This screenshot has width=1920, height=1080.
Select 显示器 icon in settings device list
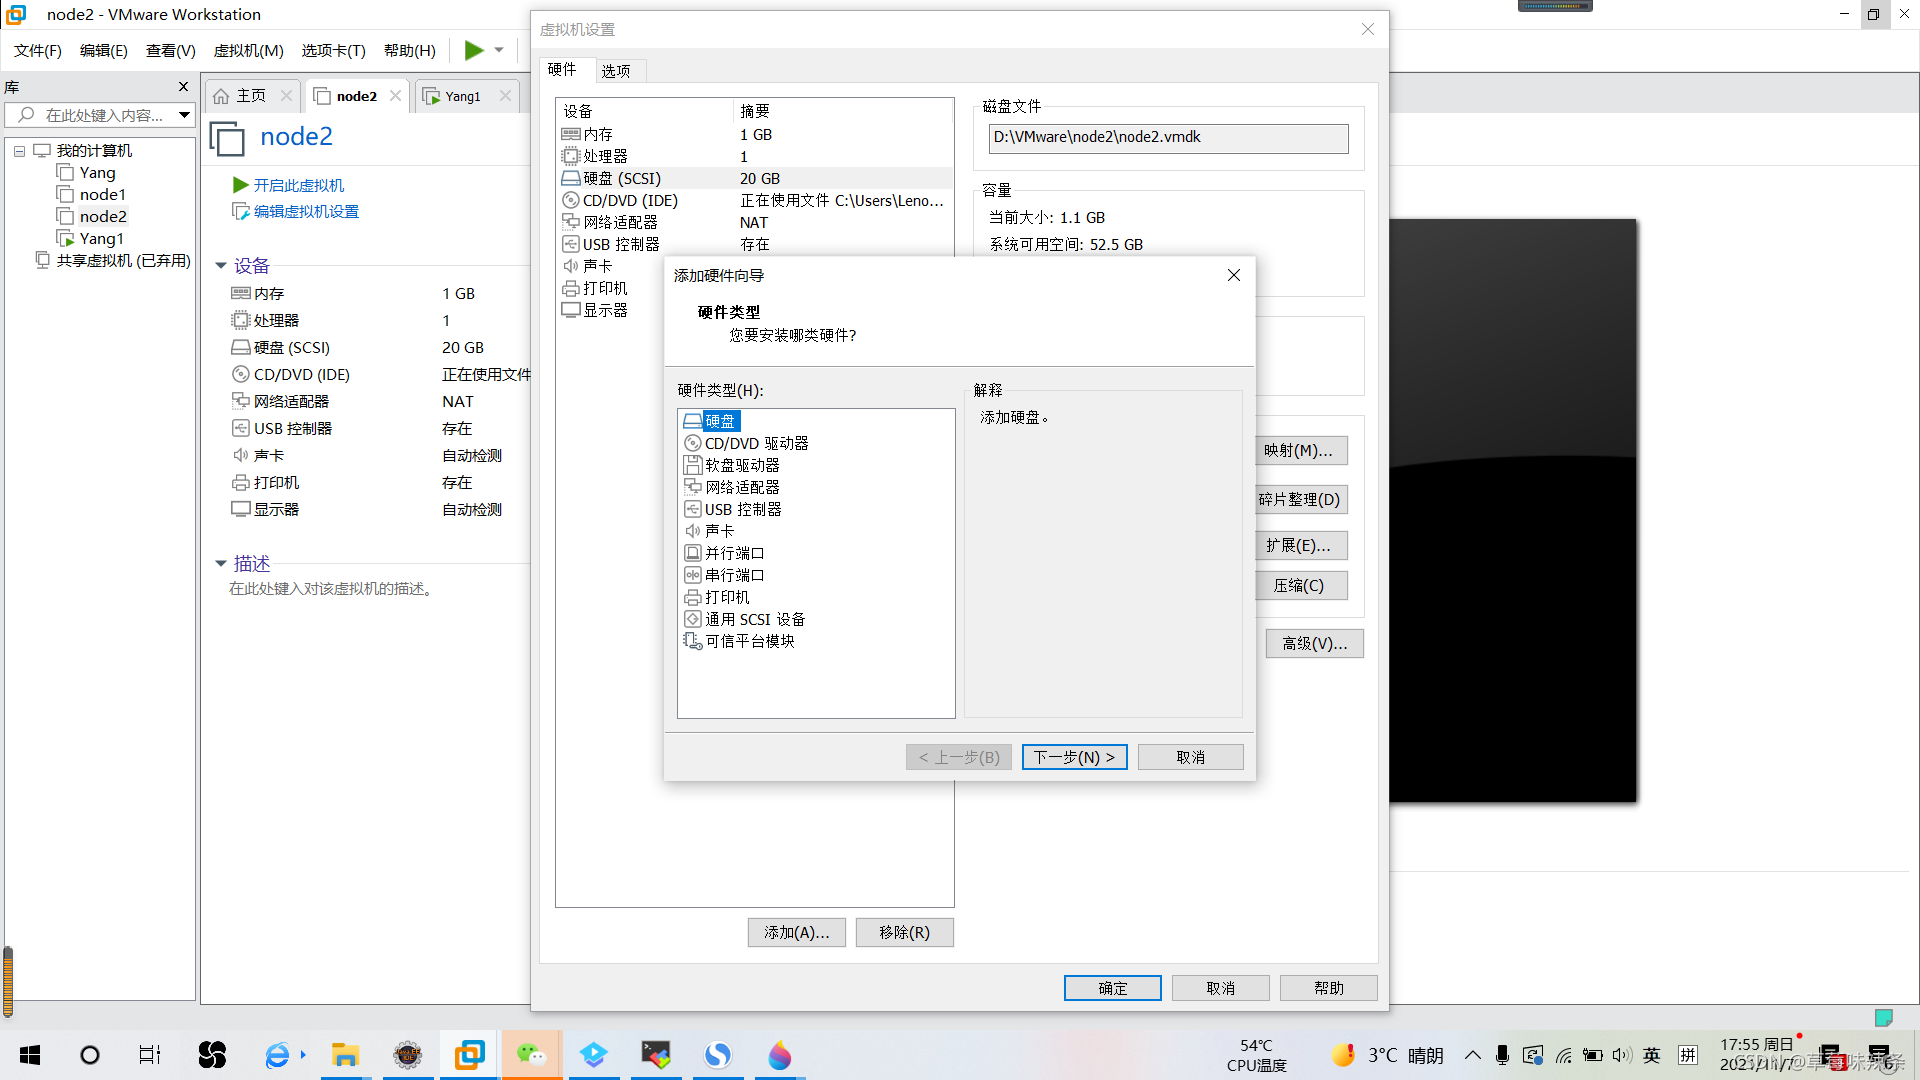tap(571, 310)
